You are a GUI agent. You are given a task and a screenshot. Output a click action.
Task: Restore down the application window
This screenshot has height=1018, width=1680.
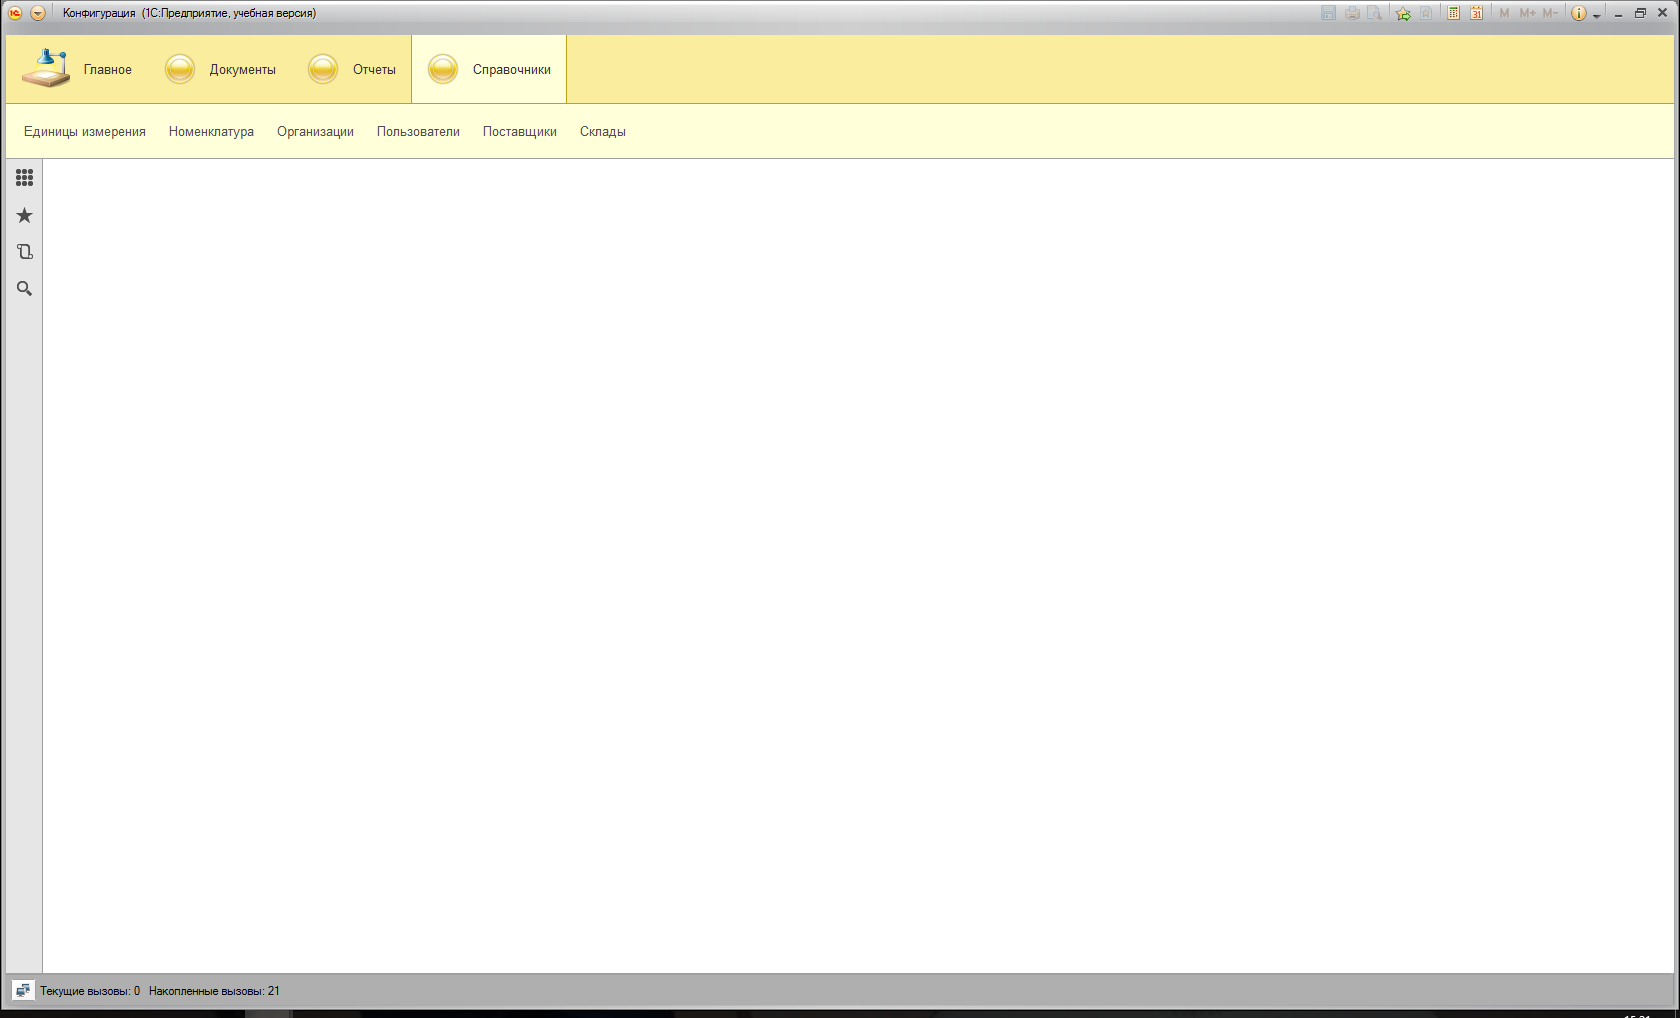[x=1640, y=13]
